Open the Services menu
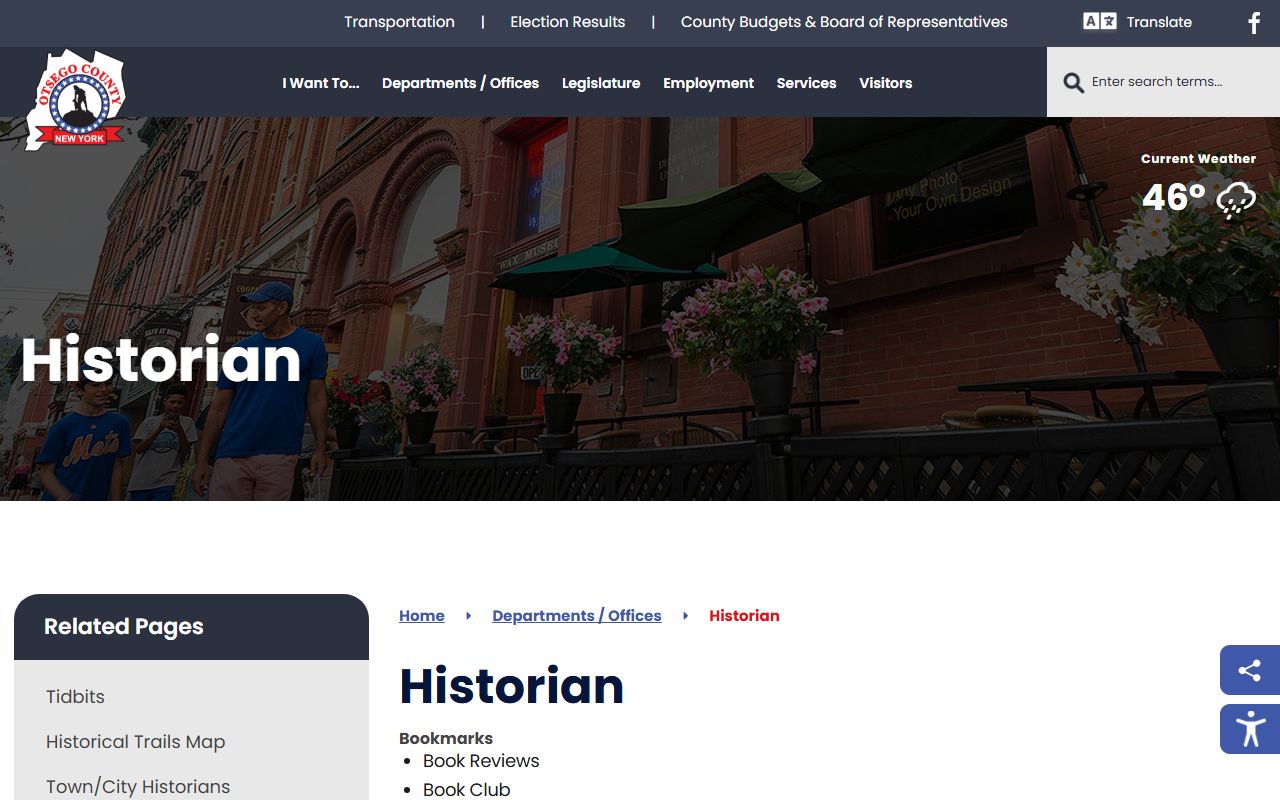The height and width of the screenshot is (800, 1280). [806, 83]
